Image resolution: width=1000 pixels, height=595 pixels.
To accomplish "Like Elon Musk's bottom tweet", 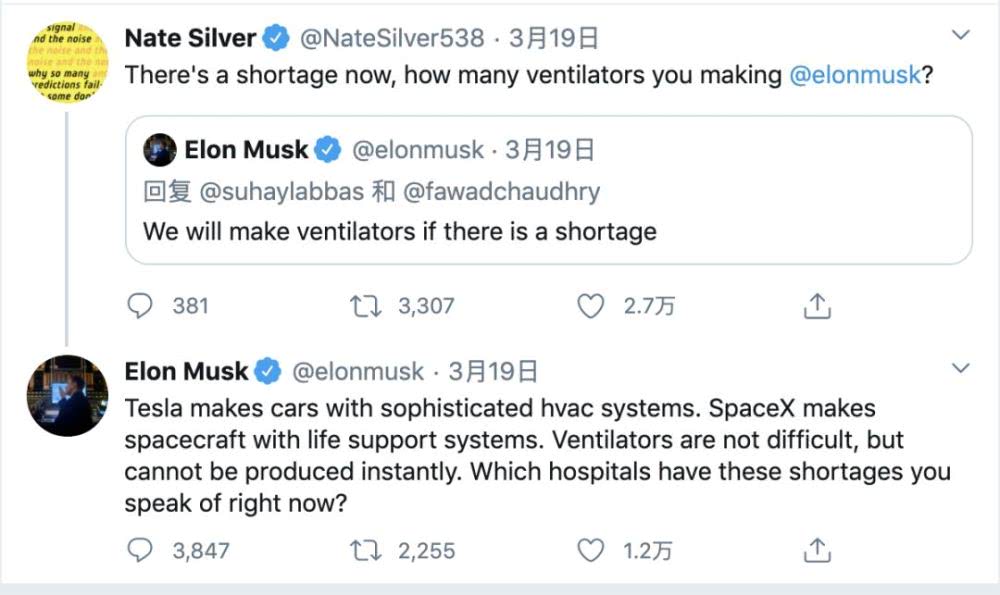I will [592, 550].
